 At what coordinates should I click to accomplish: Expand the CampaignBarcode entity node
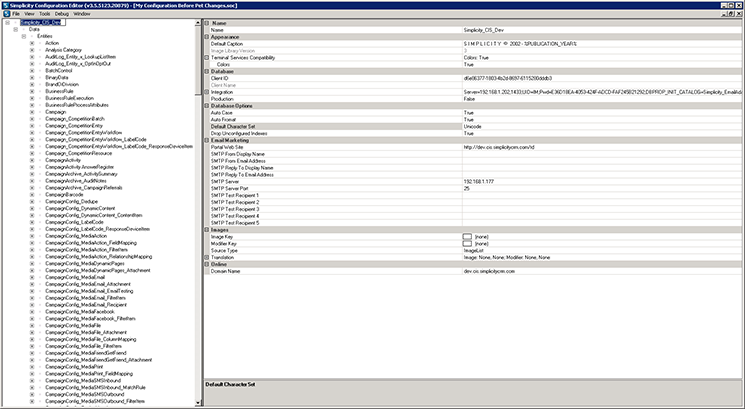click(x=32, y=195)
